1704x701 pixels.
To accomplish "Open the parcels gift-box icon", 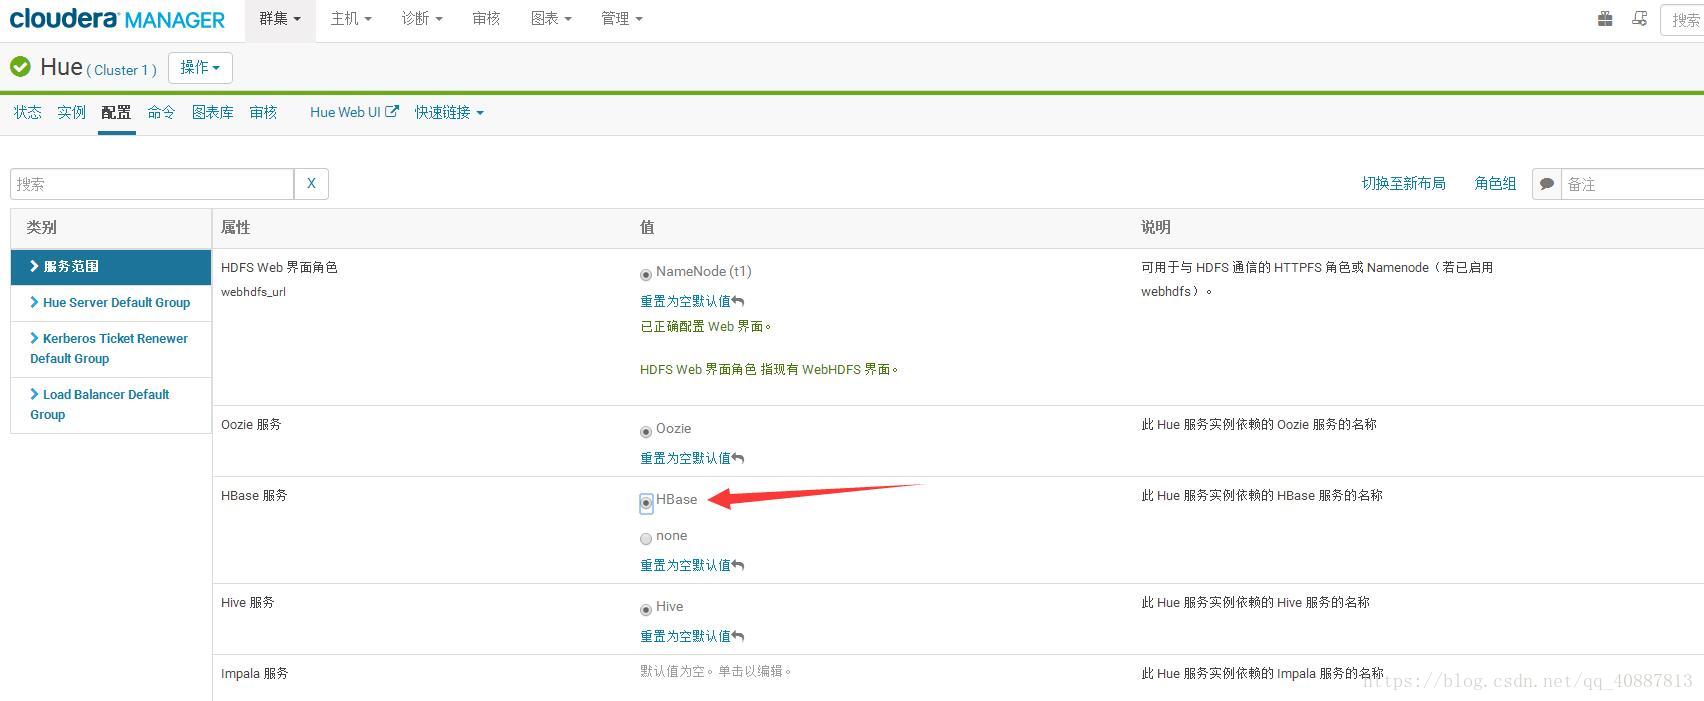I will (1605, 18).
